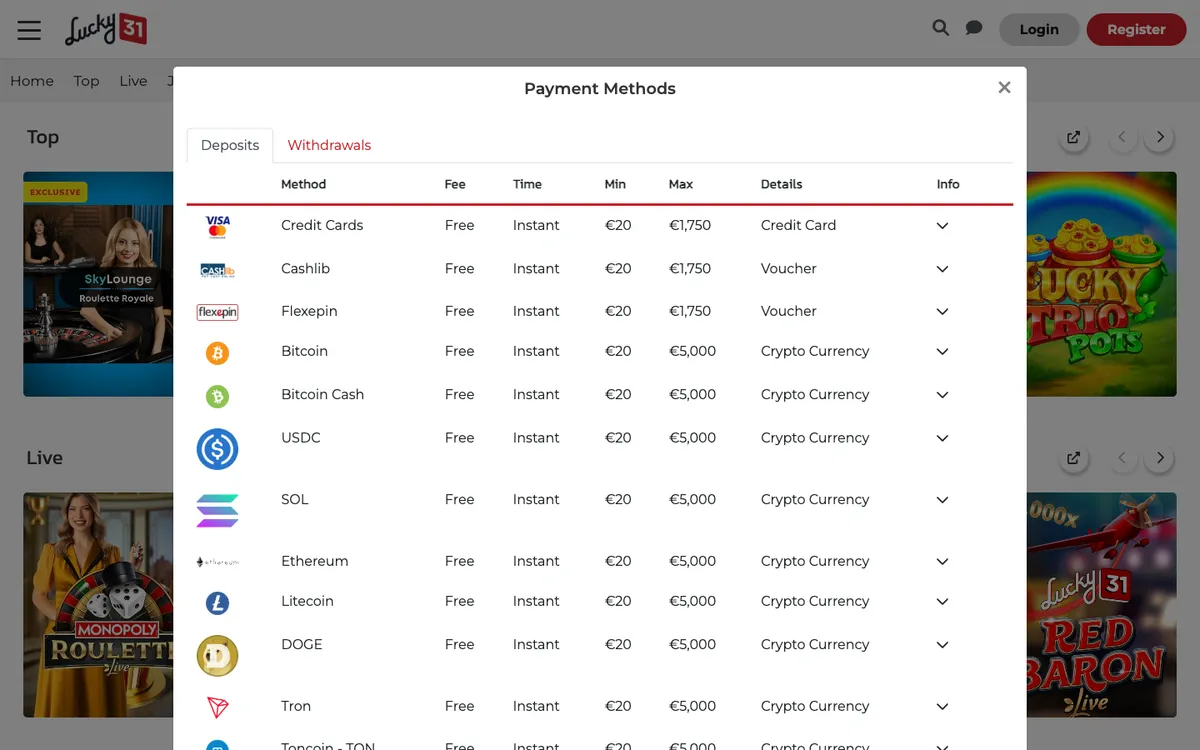Select the Deposits tab
Screen dimensions: 1200x750
[x=230, y=145]
